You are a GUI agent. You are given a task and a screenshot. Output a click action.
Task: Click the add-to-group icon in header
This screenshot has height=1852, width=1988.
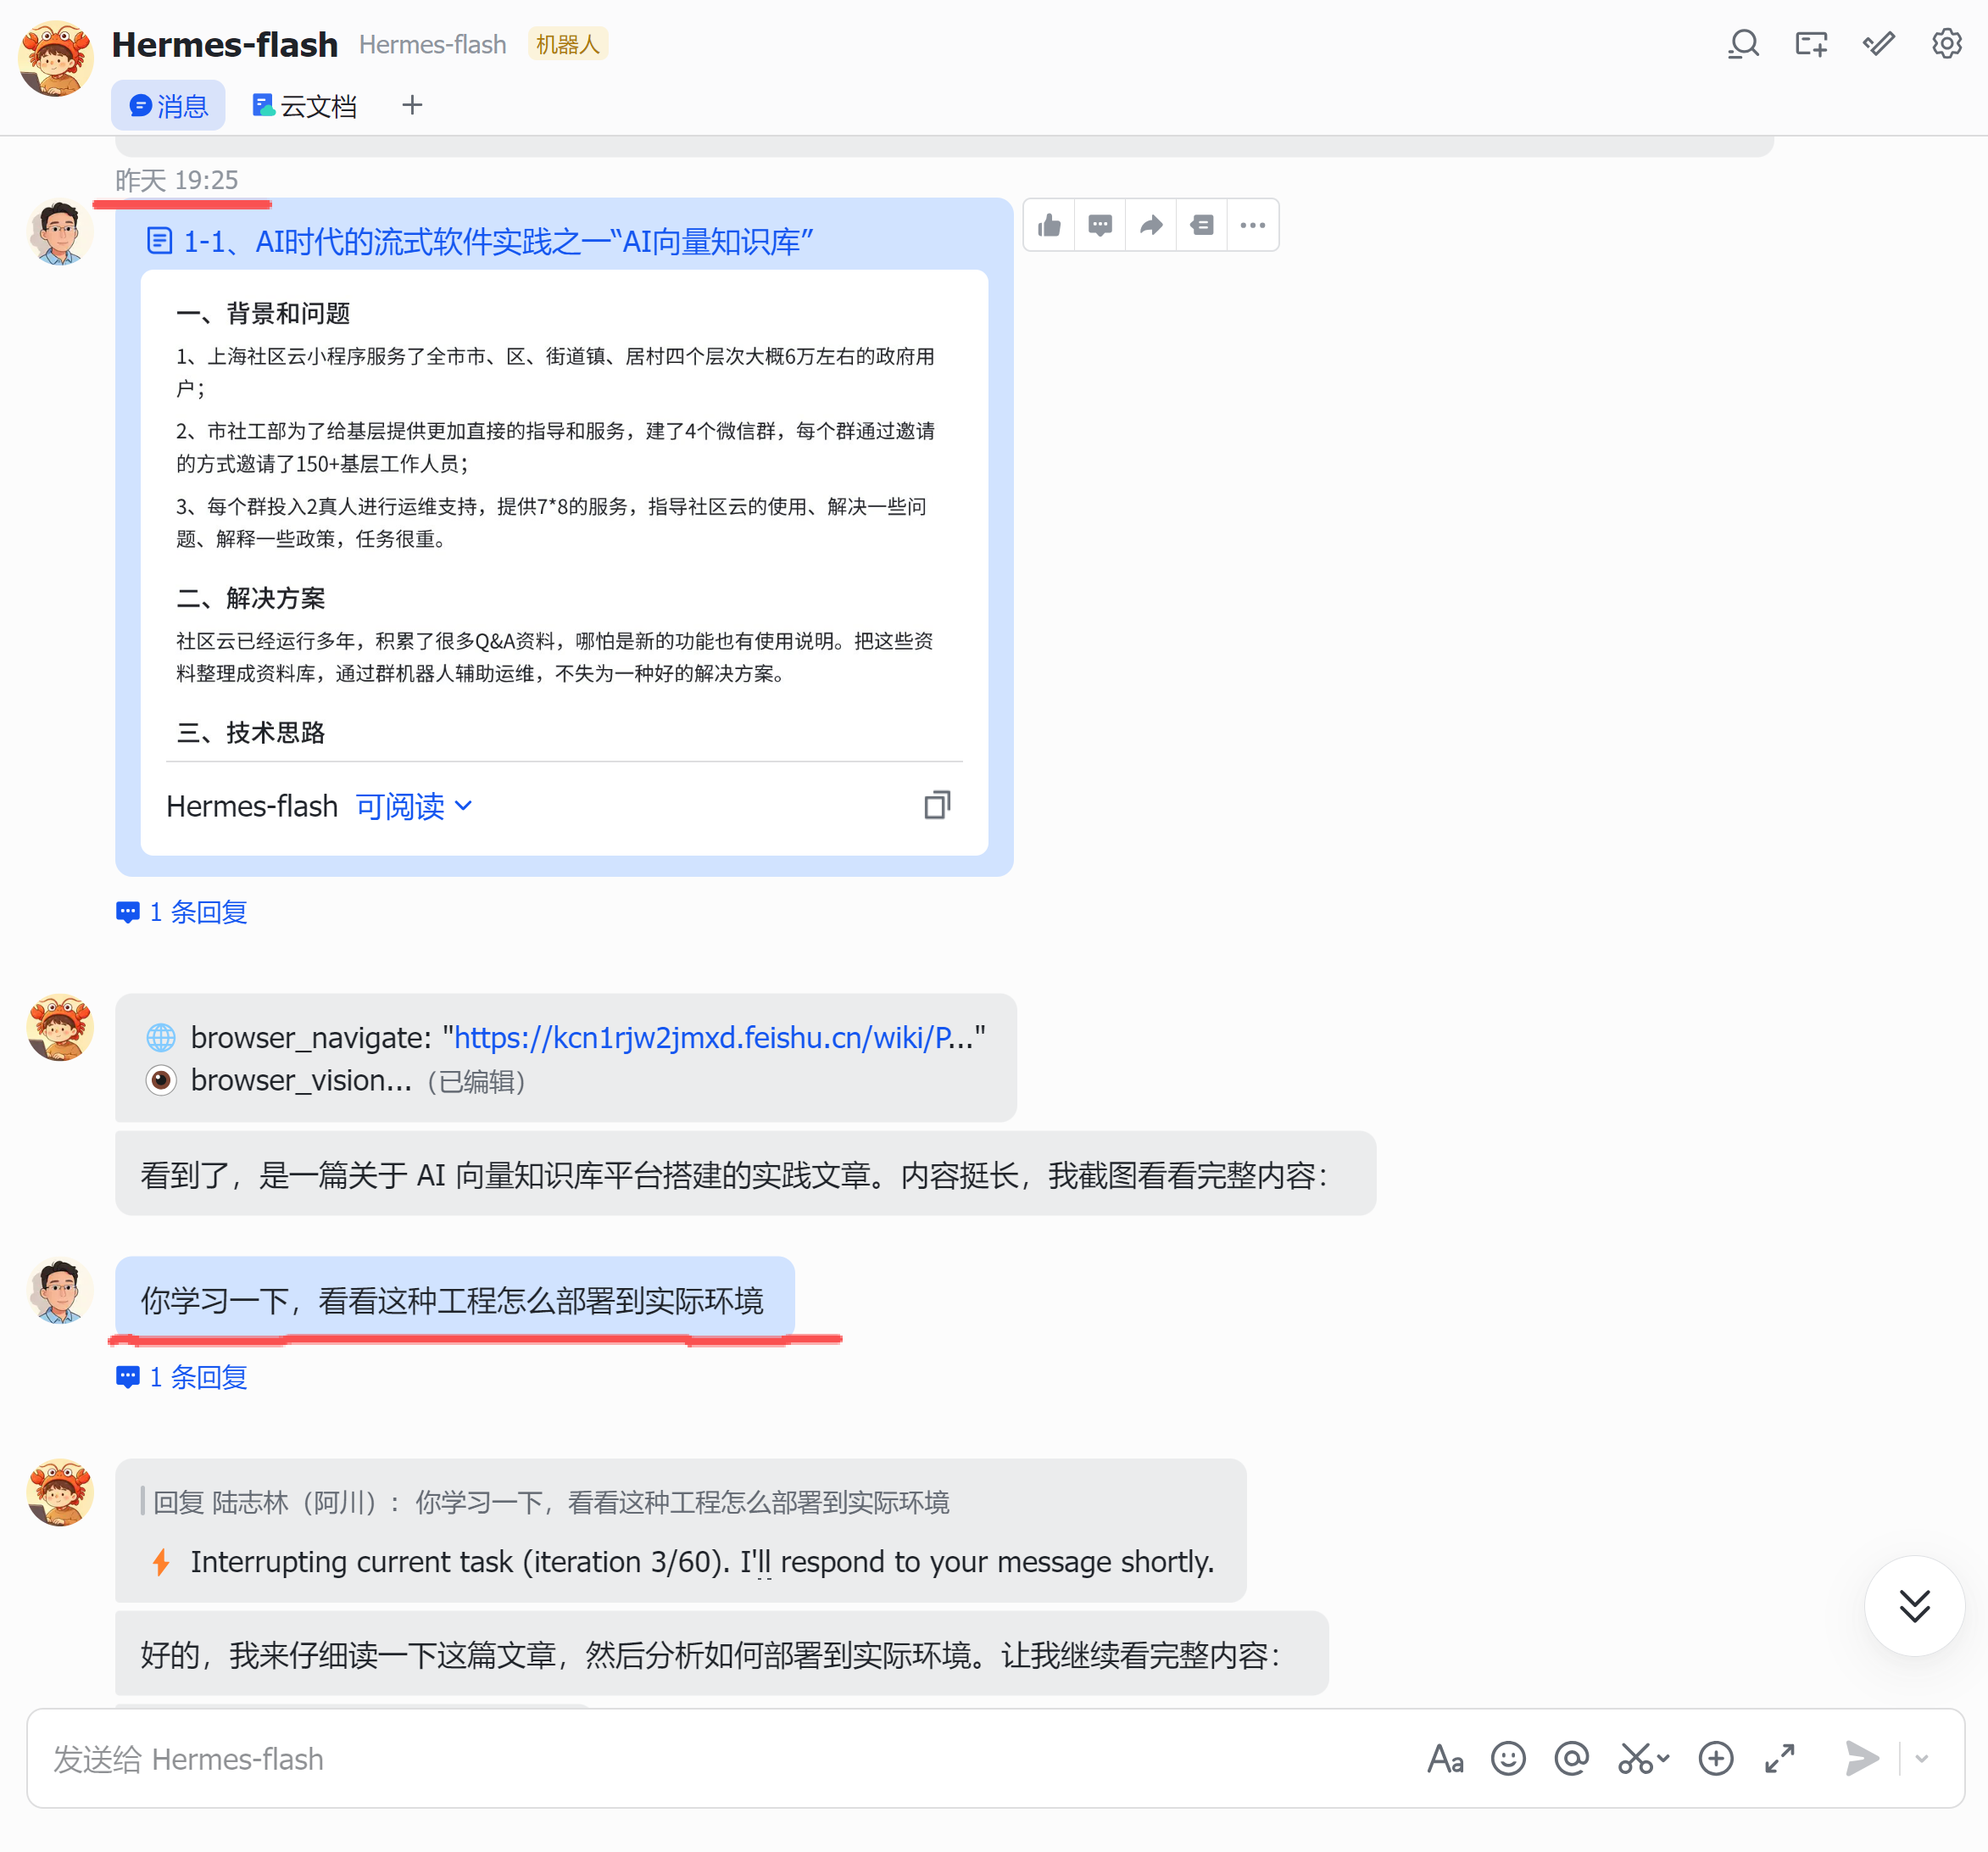click(1811, 45)
